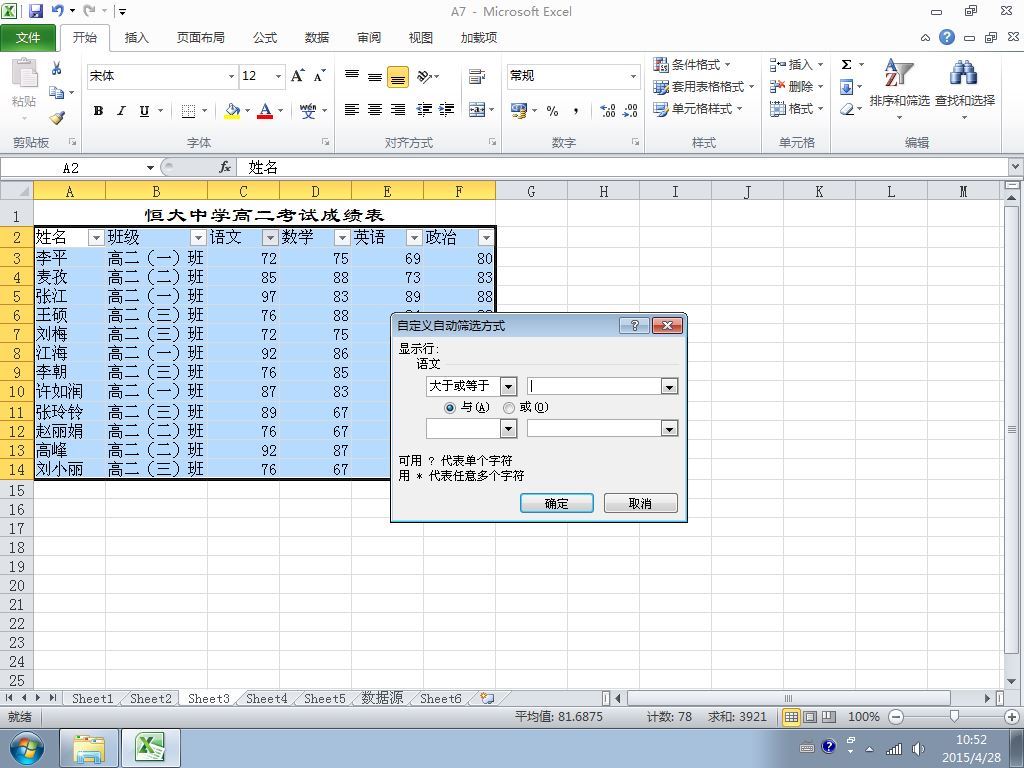Open the 数学 column filter arrow
This screenshot has width=1024, height=768.
click(x=342, y=238)
